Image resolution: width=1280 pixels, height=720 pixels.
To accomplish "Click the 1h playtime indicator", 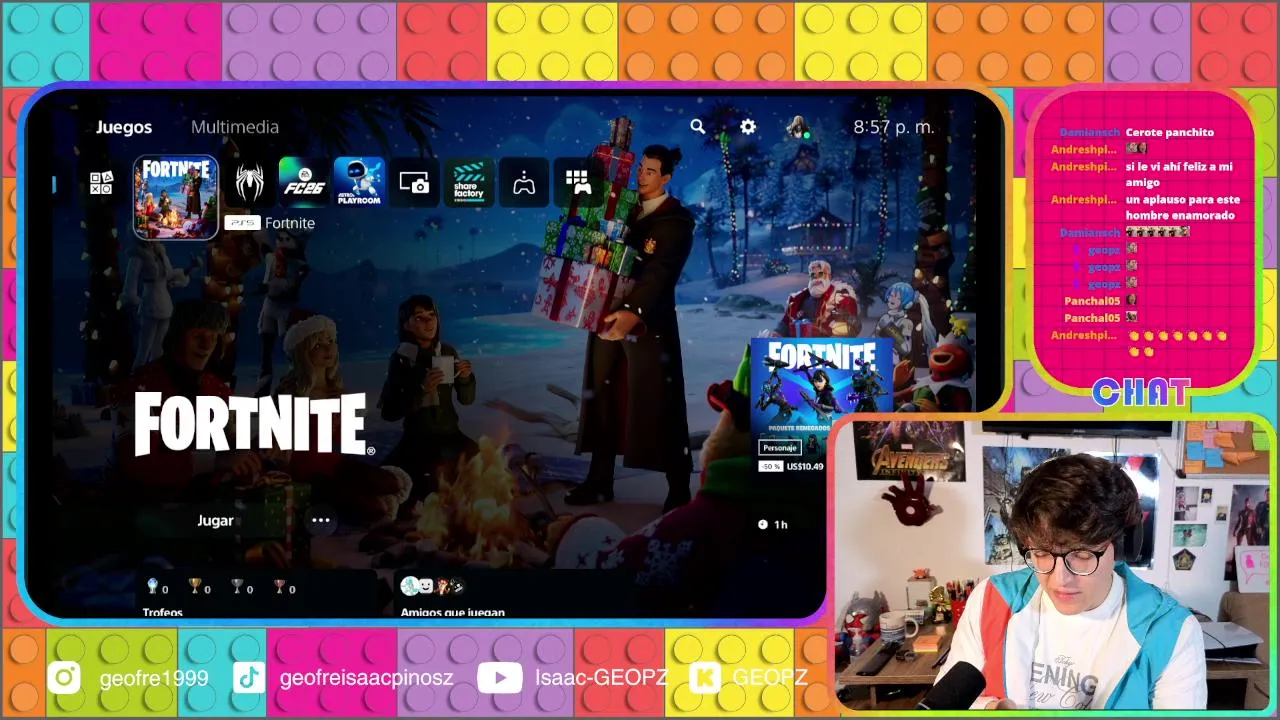I will tap(773, 524).
